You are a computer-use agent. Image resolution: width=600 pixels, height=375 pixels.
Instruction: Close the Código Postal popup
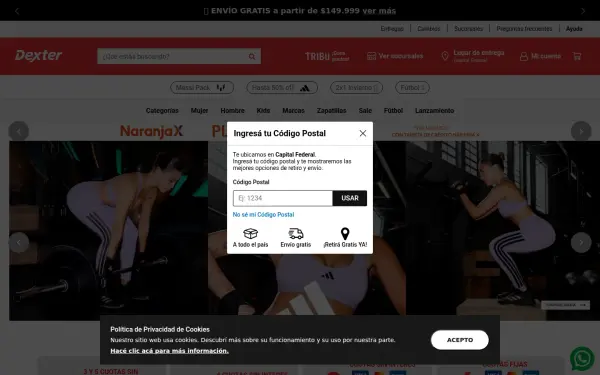tap(362, 133)
